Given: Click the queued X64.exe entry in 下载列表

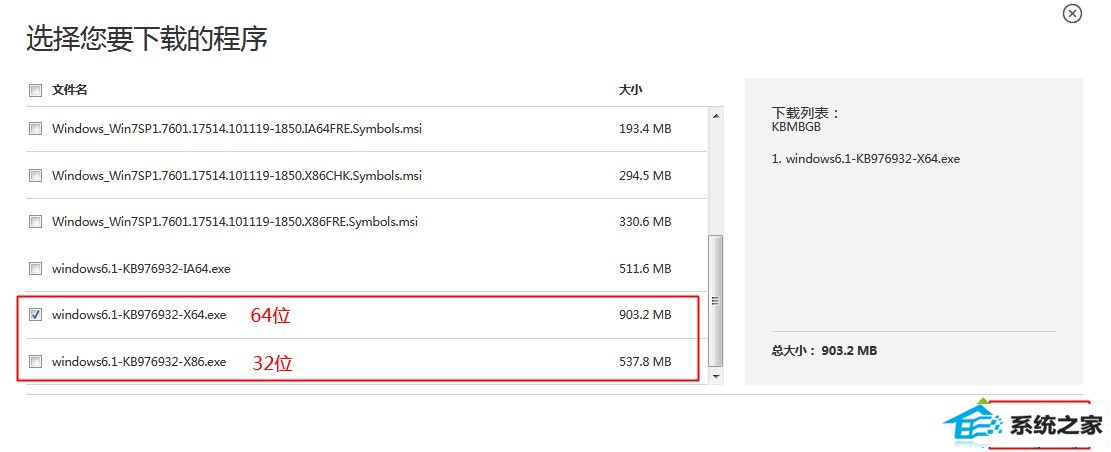Looking at the screenshot, I should click(x=866, y=159).
